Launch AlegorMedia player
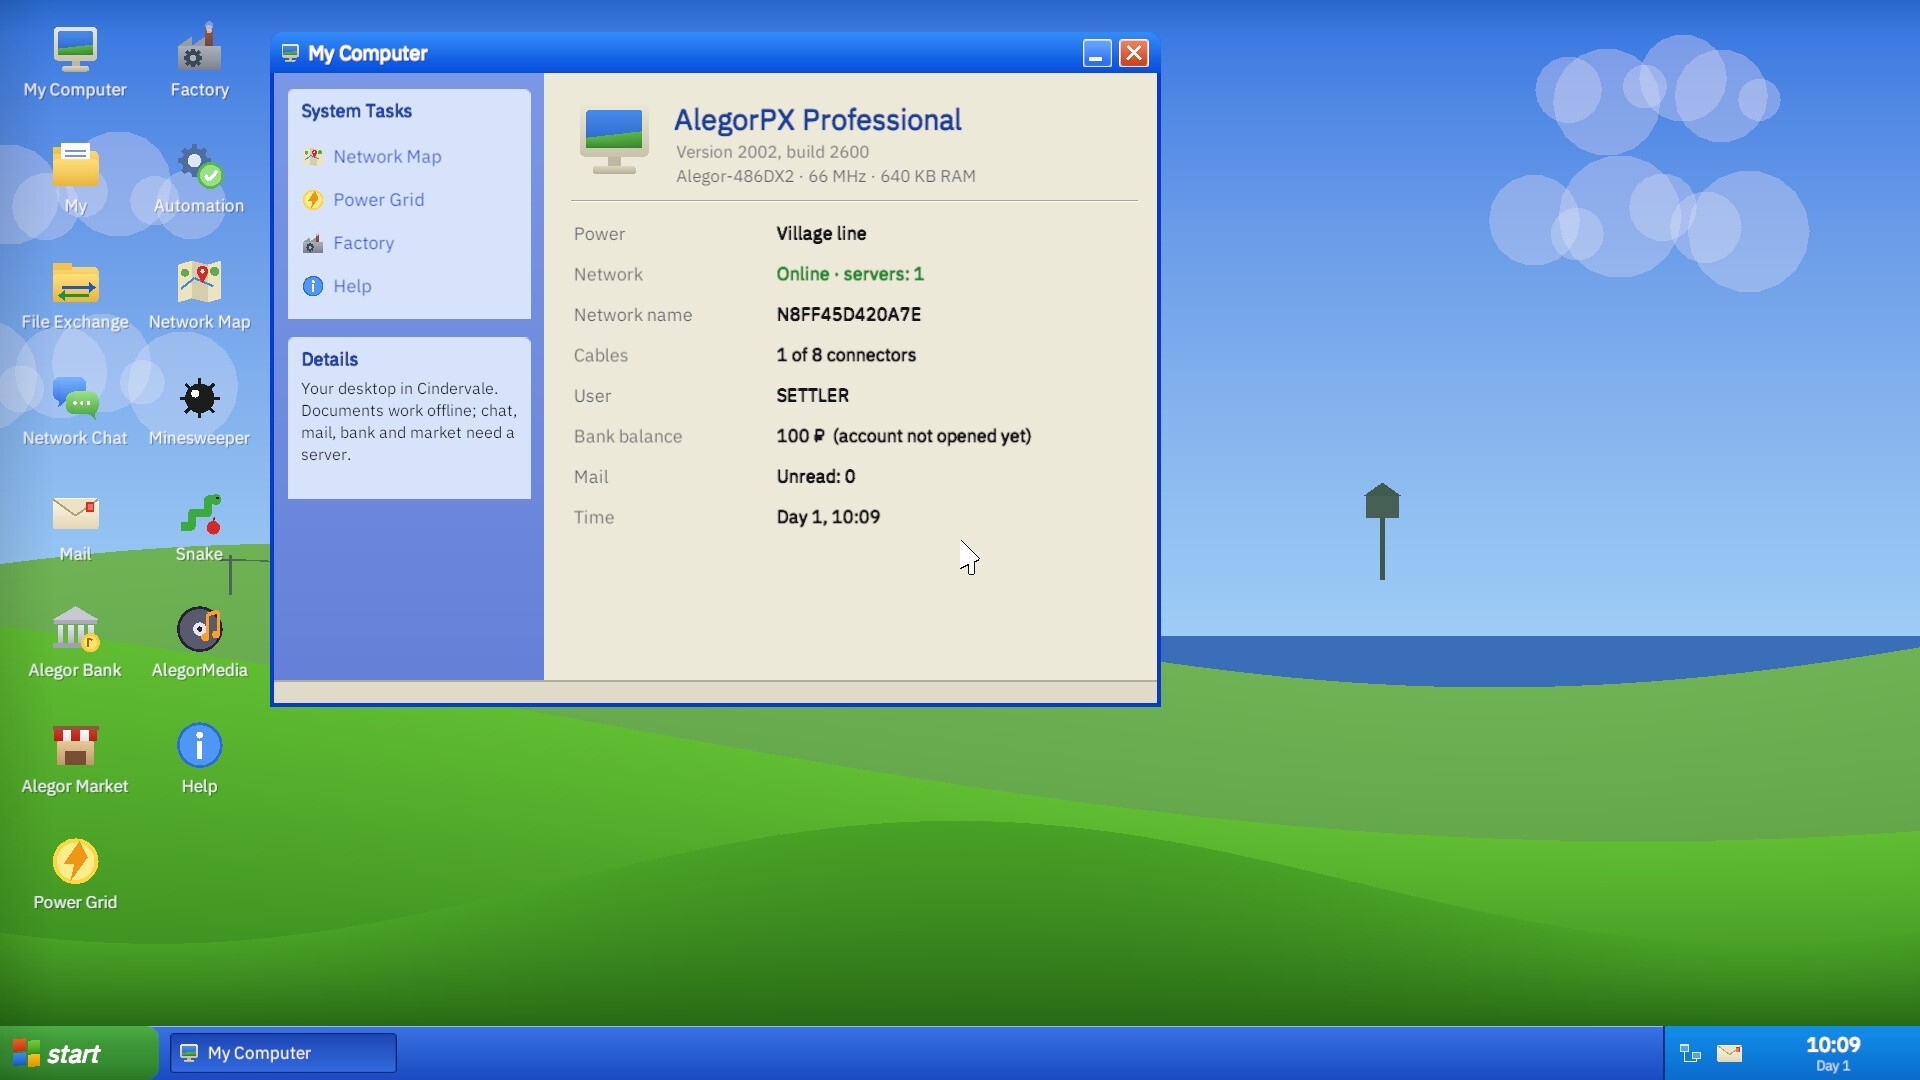The width and height of the screenshot is (1920, 1080). pos(199,642)
